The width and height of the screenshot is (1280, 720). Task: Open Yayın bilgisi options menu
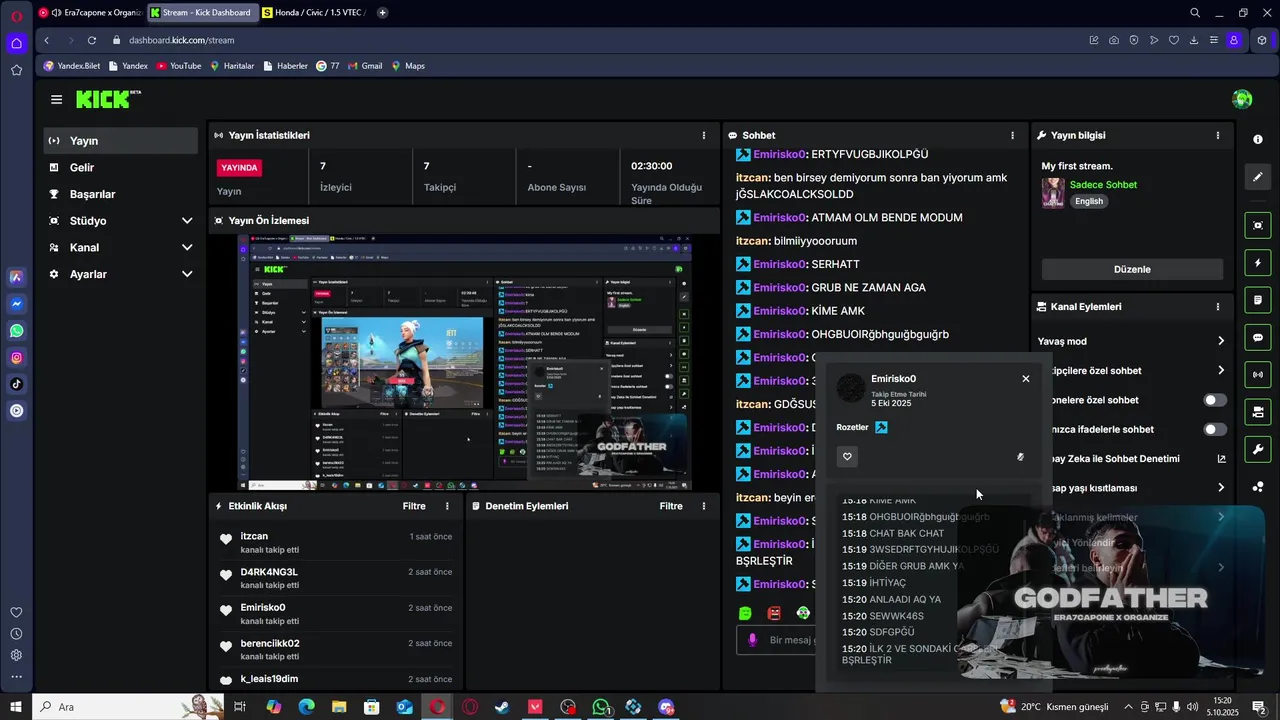pyautogui.click(x=1217, y=135)
